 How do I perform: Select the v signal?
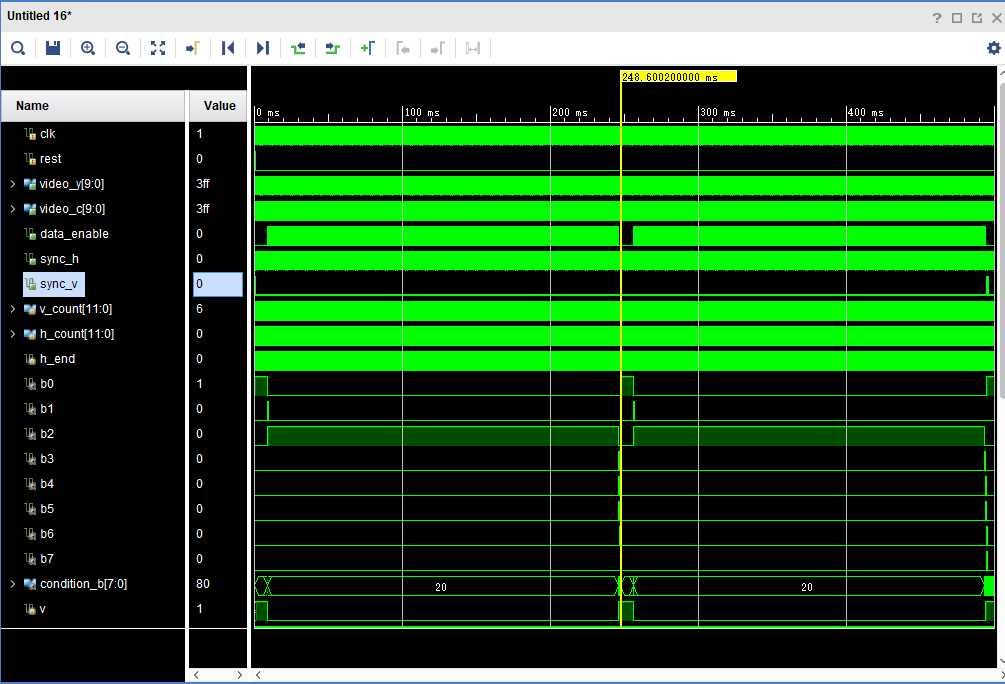click(42, 609)
